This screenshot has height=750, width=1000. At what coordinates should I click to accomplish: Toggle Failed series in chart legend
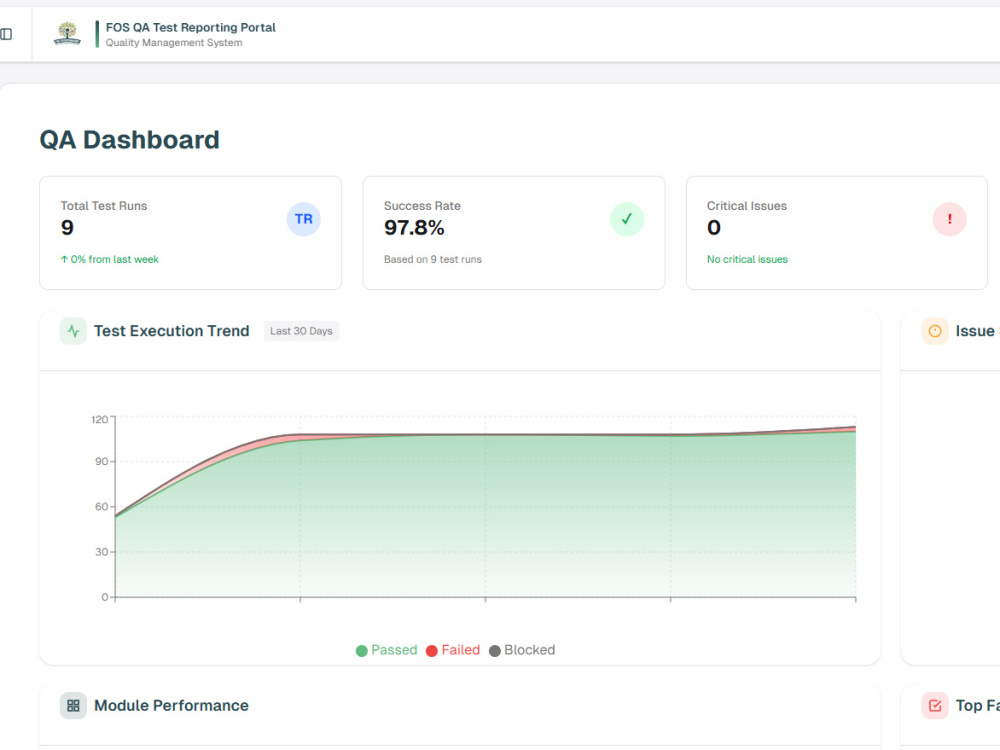(453, 651)
